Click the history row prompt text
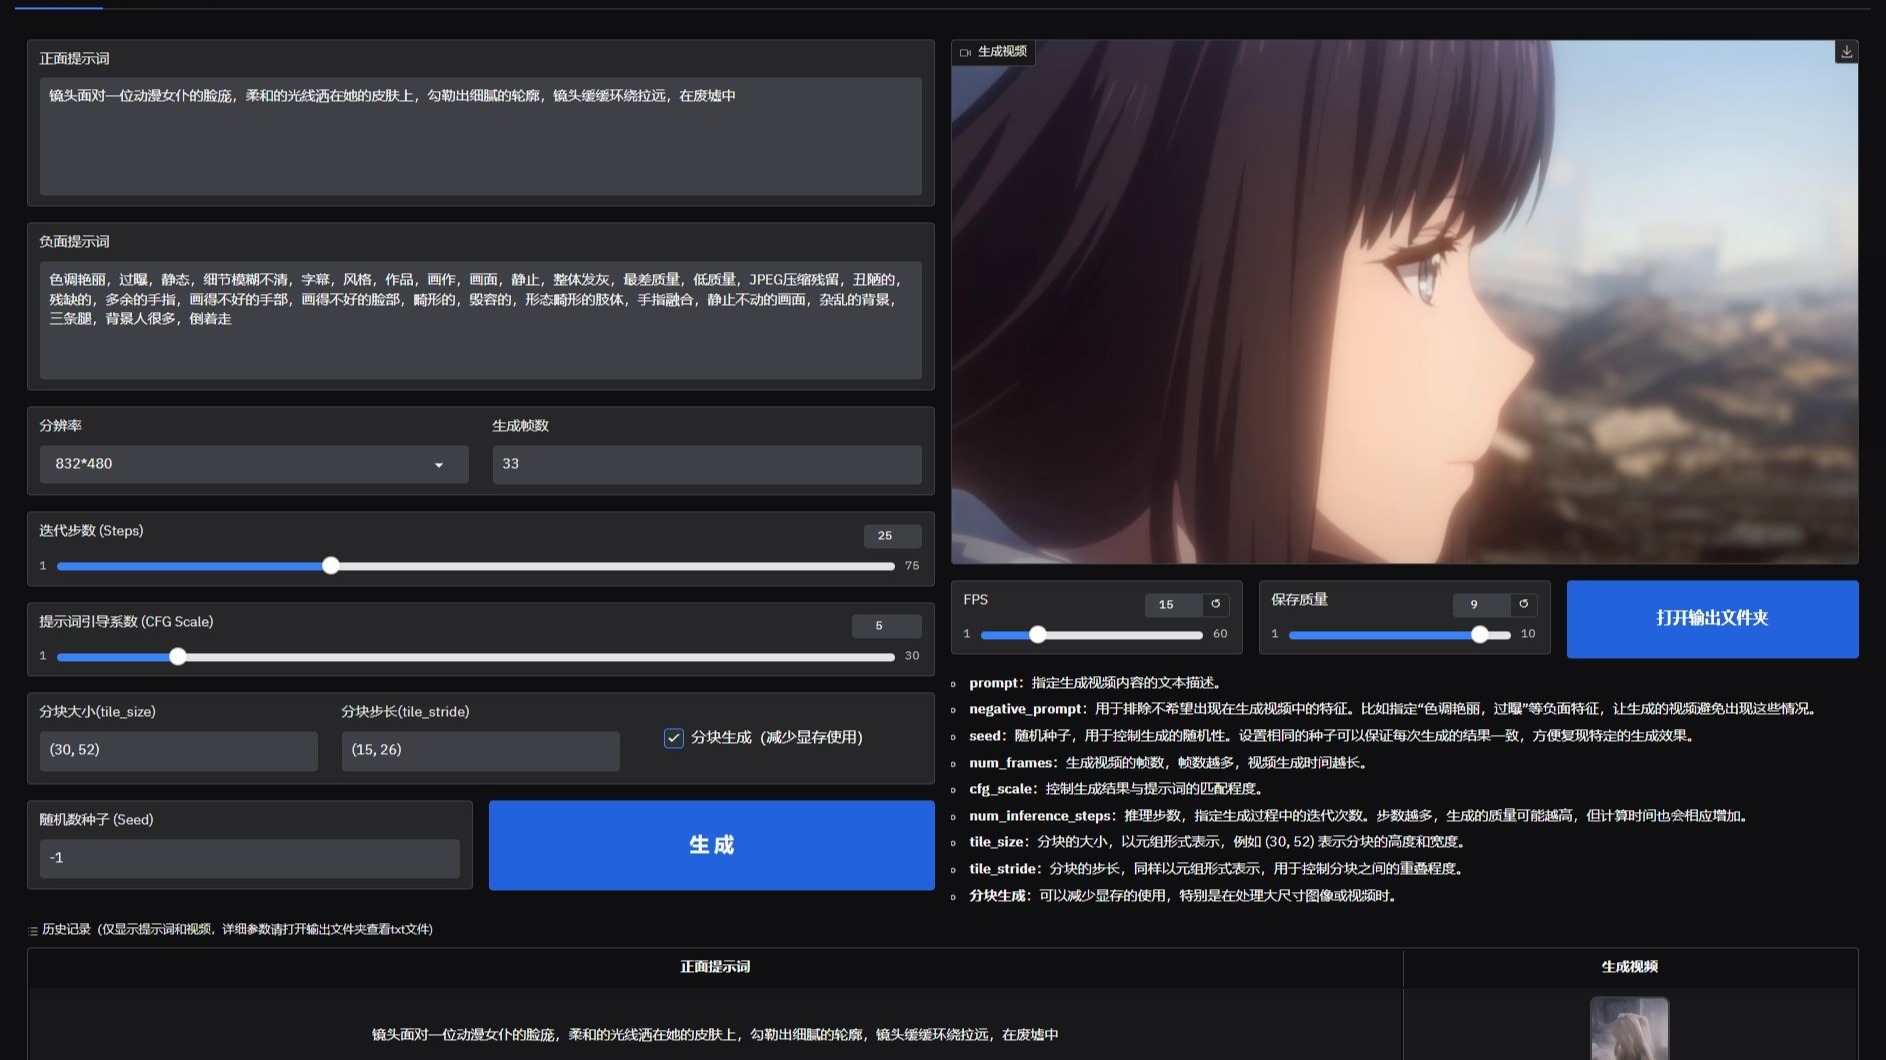1886x1060 pixels. click(715, 1035)
